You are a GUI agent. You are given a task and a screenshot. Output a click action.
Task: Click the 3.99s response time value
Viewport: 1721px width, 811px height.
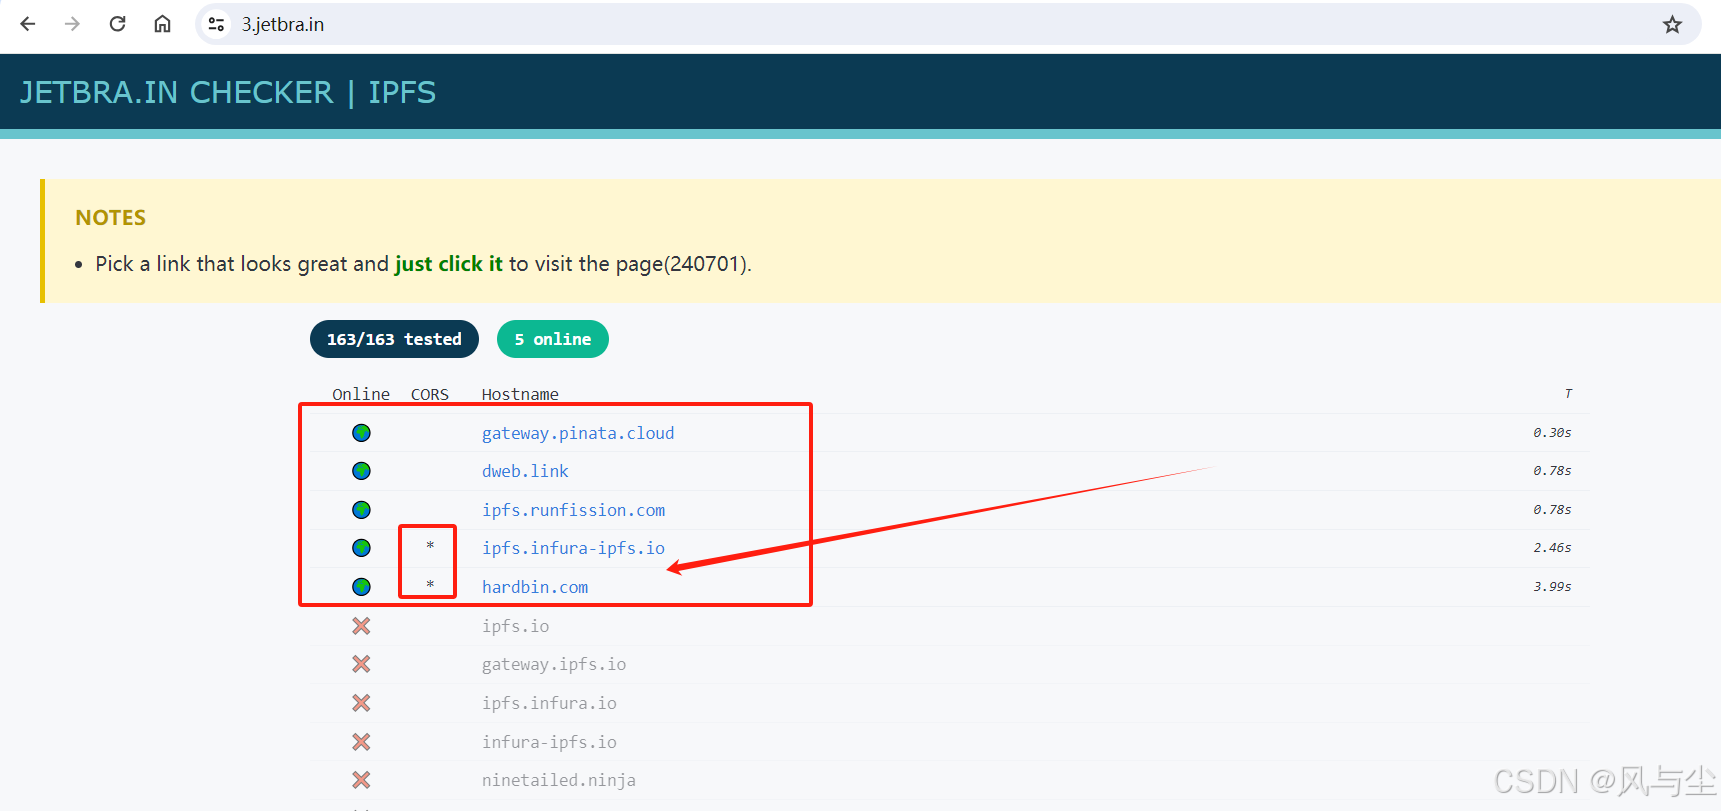tap(1552, 587)
